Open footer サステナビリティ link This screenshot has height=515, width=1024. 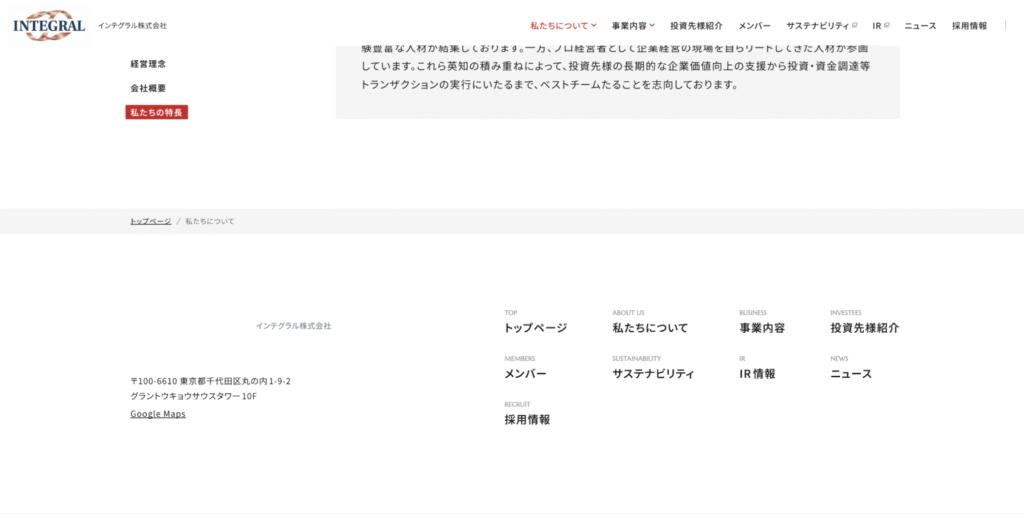coord(653,374)
